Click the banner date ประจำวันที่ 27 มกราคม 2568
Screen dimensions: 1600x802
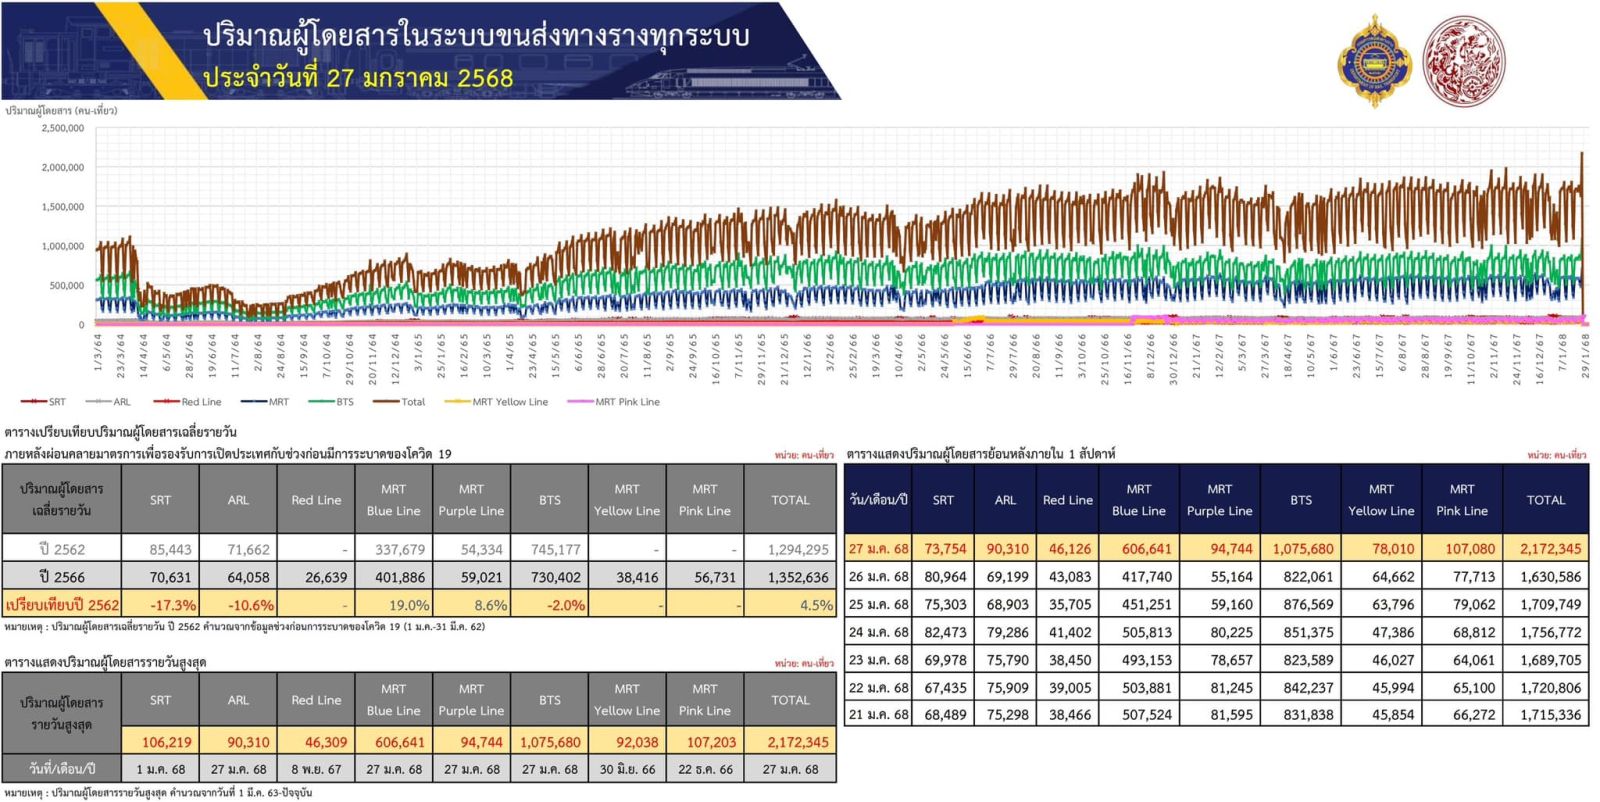point(358,78)
